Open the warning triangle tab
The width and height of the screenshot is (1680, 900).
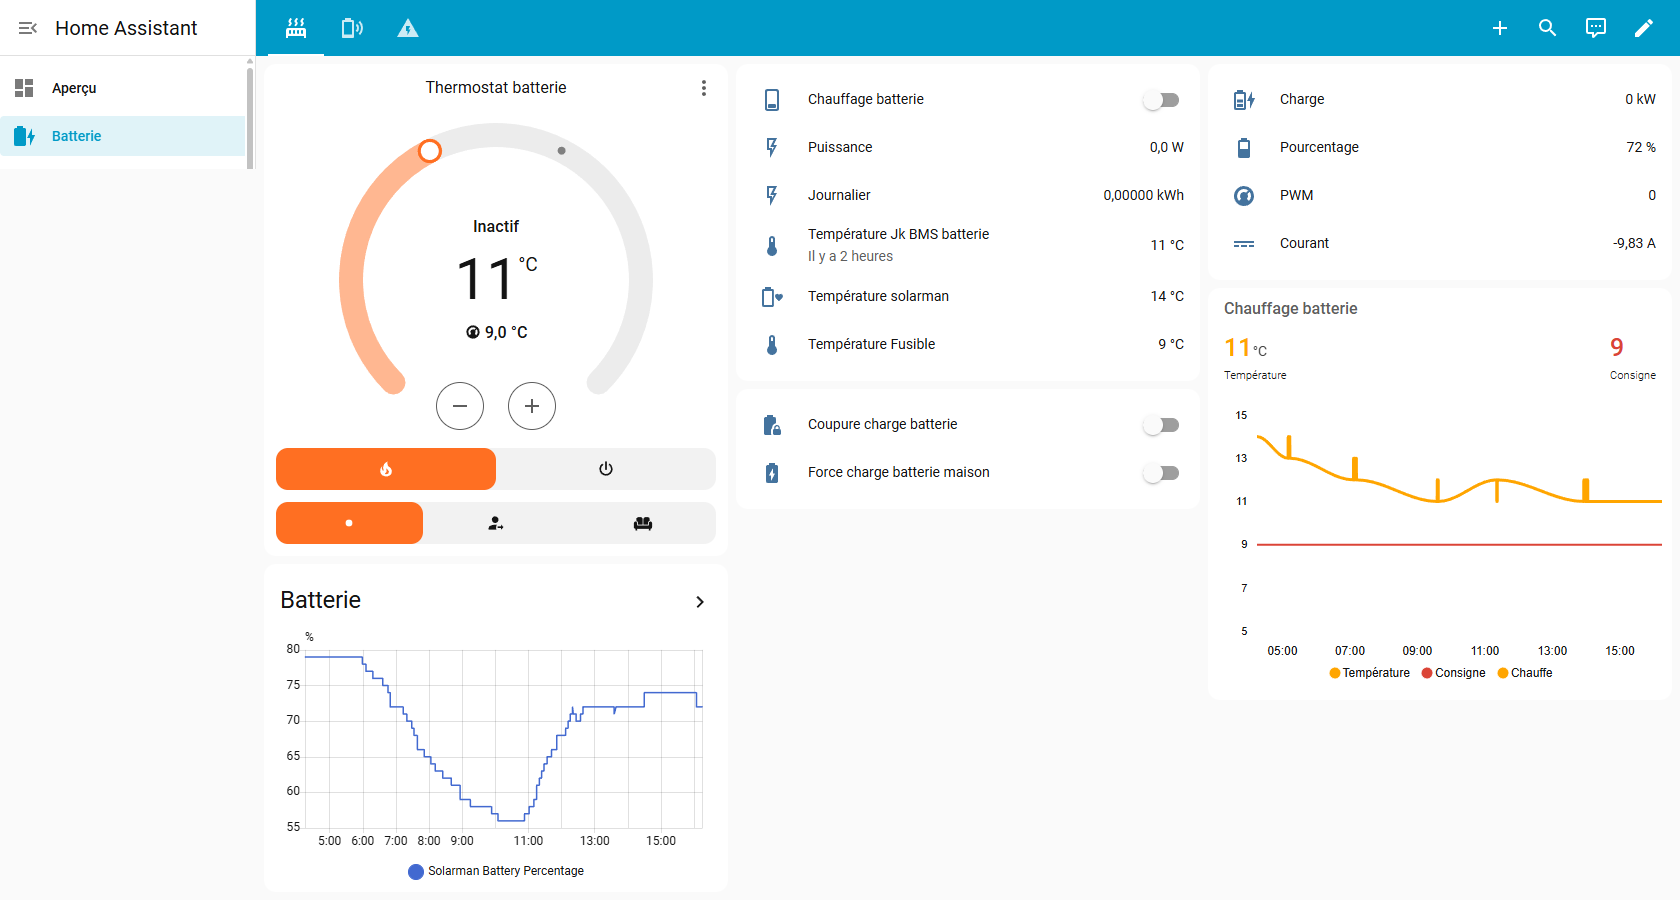click(407, 28)
